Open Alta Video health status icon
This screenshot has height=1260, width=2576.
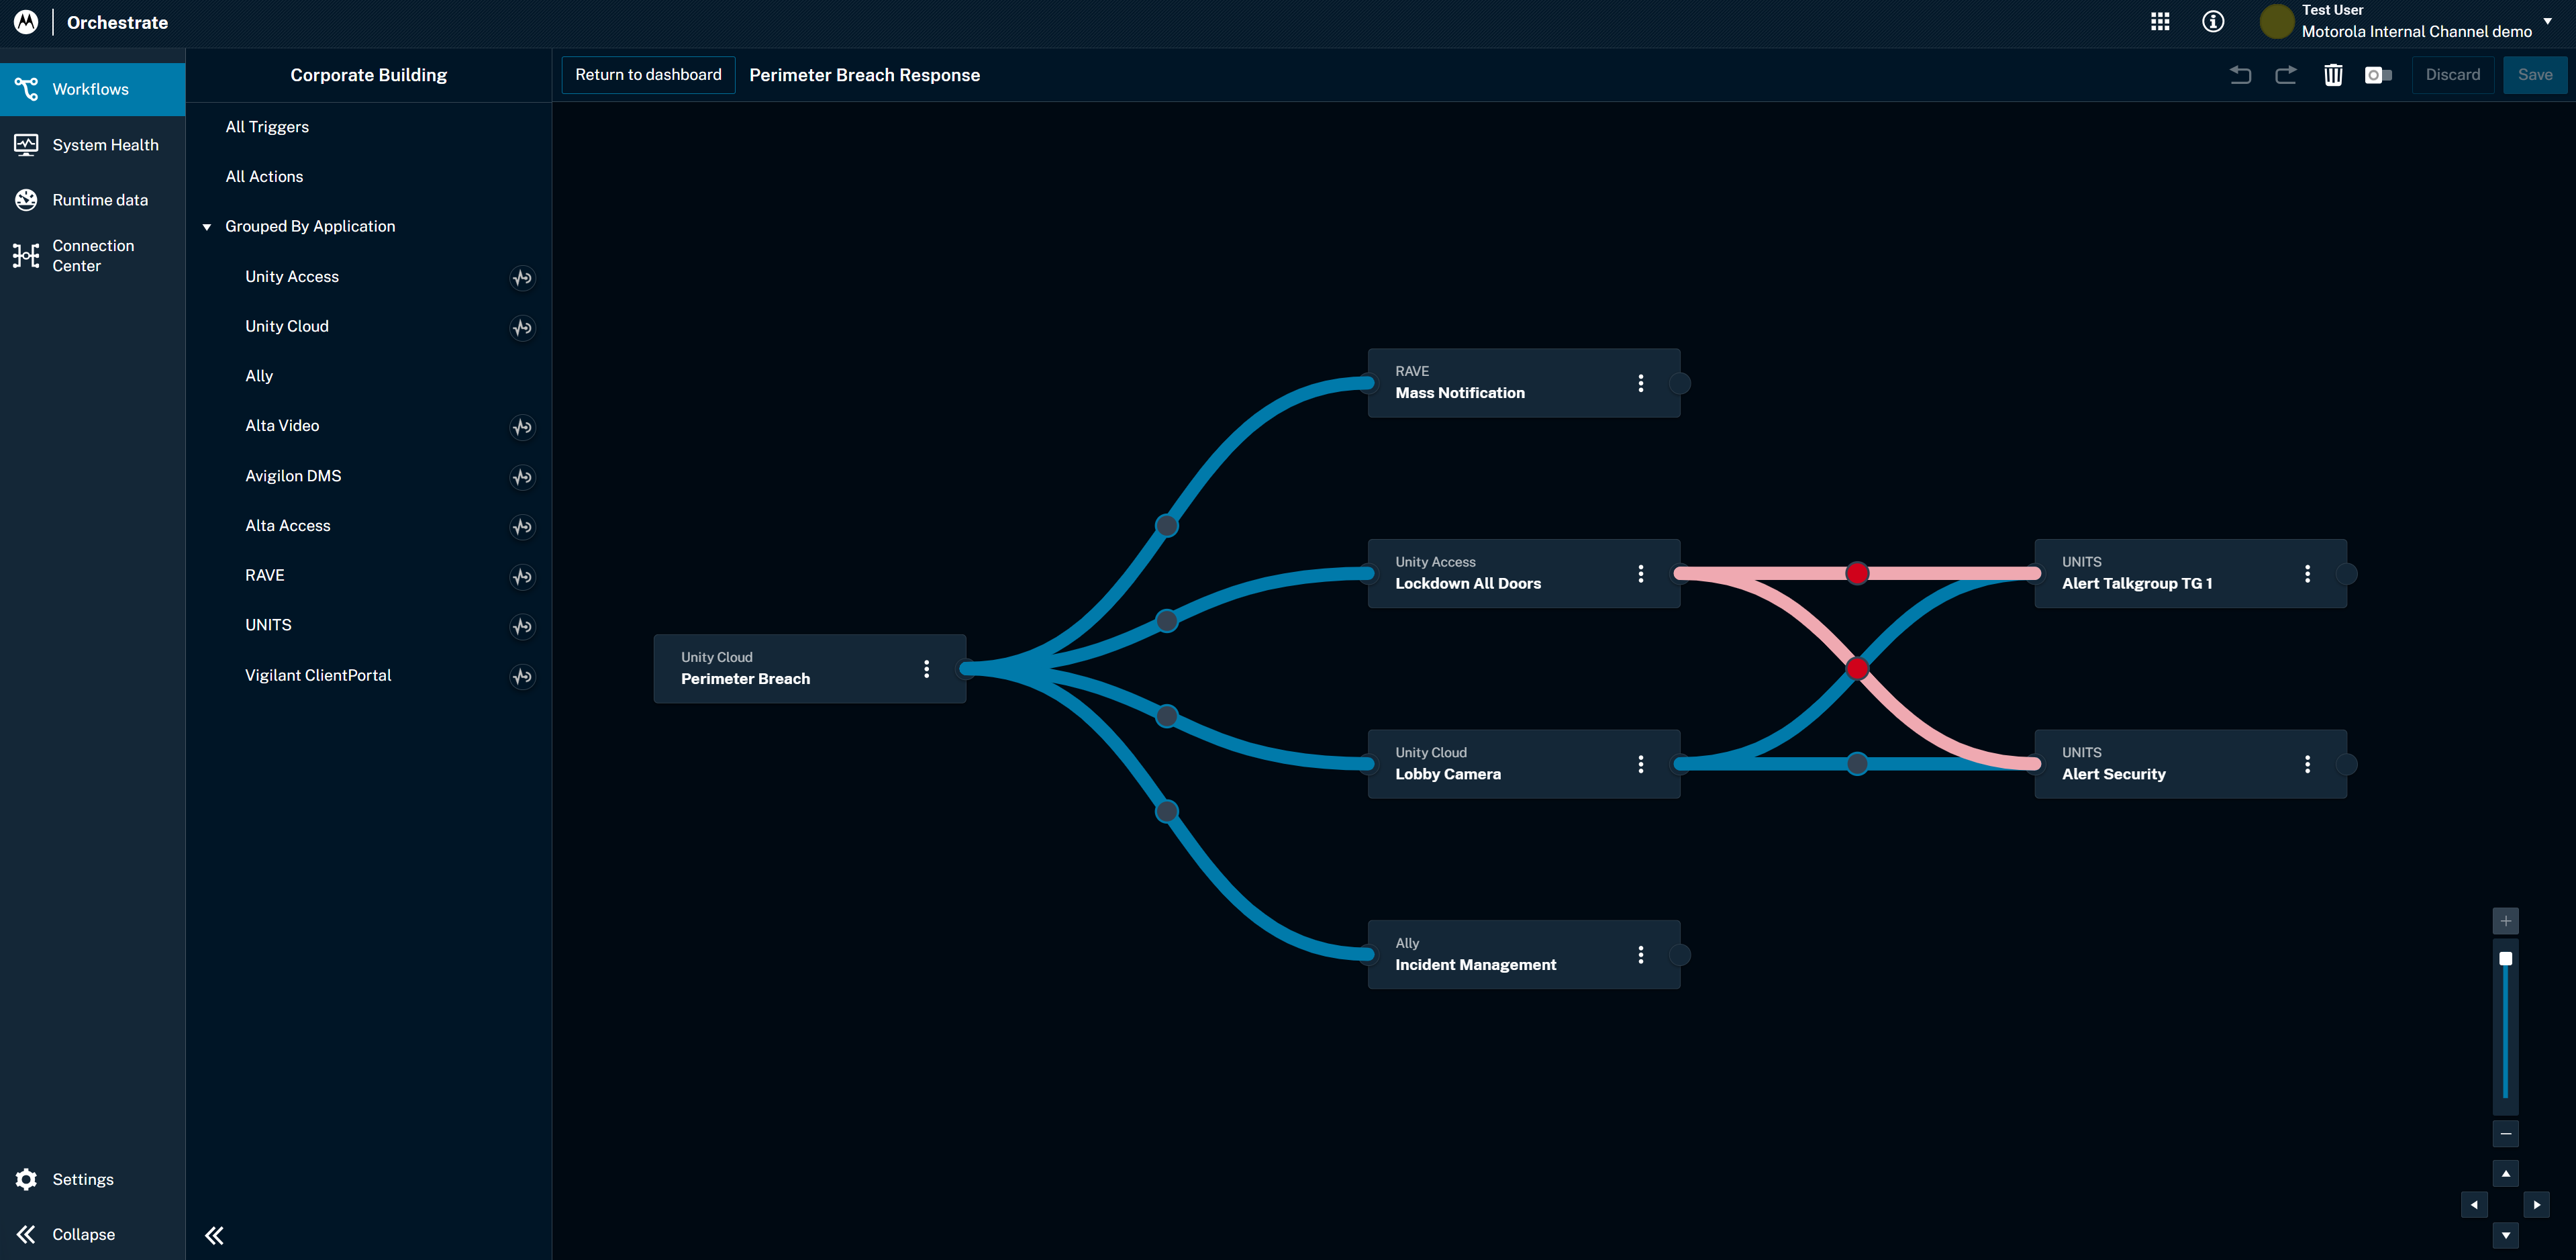pyautogui.click(x=522, y=427)
